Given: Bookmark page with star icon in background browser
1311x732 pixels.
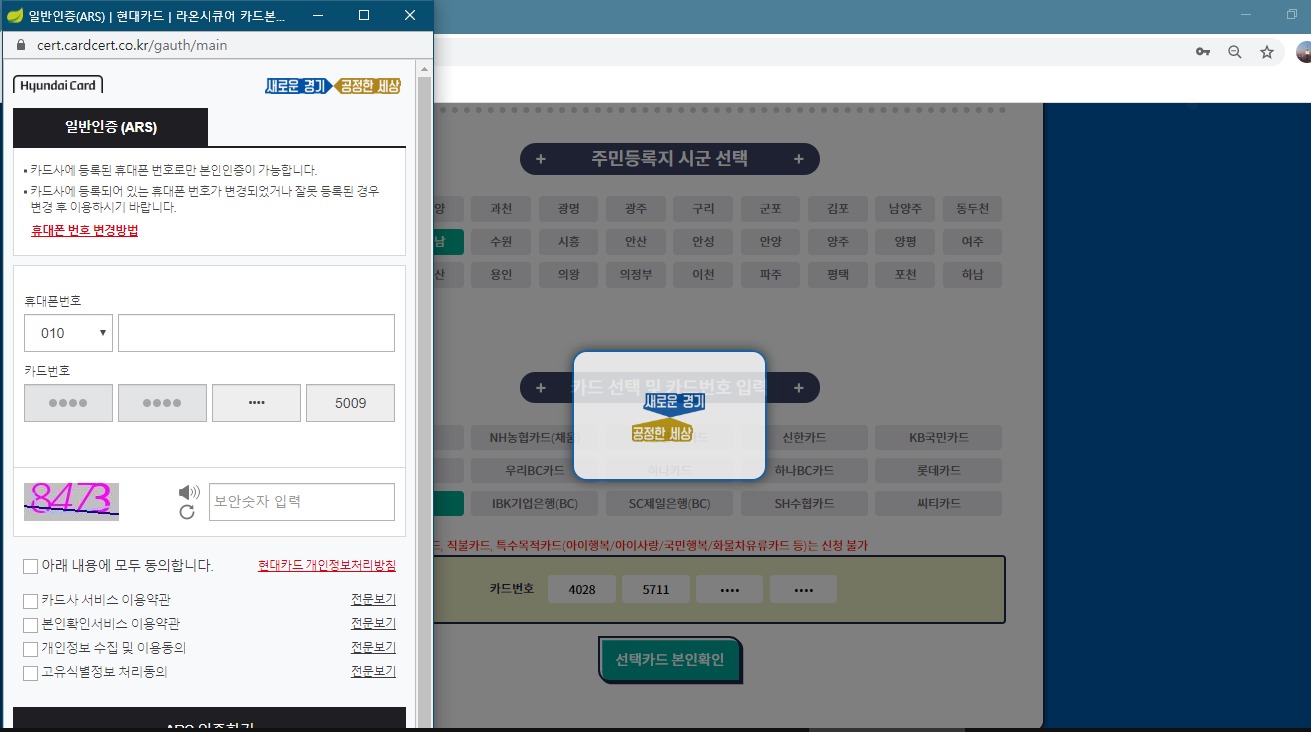Looking at the screenshot, I should click(1267, 52).
